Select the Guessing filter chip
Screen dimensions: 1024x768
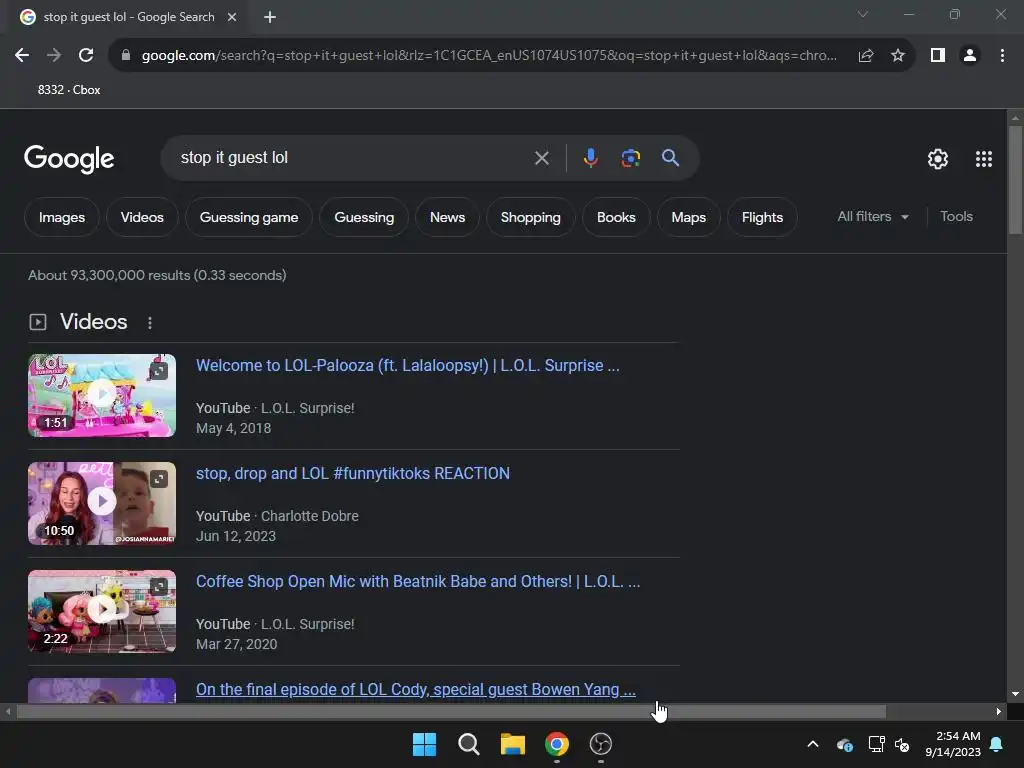[364, 217]
